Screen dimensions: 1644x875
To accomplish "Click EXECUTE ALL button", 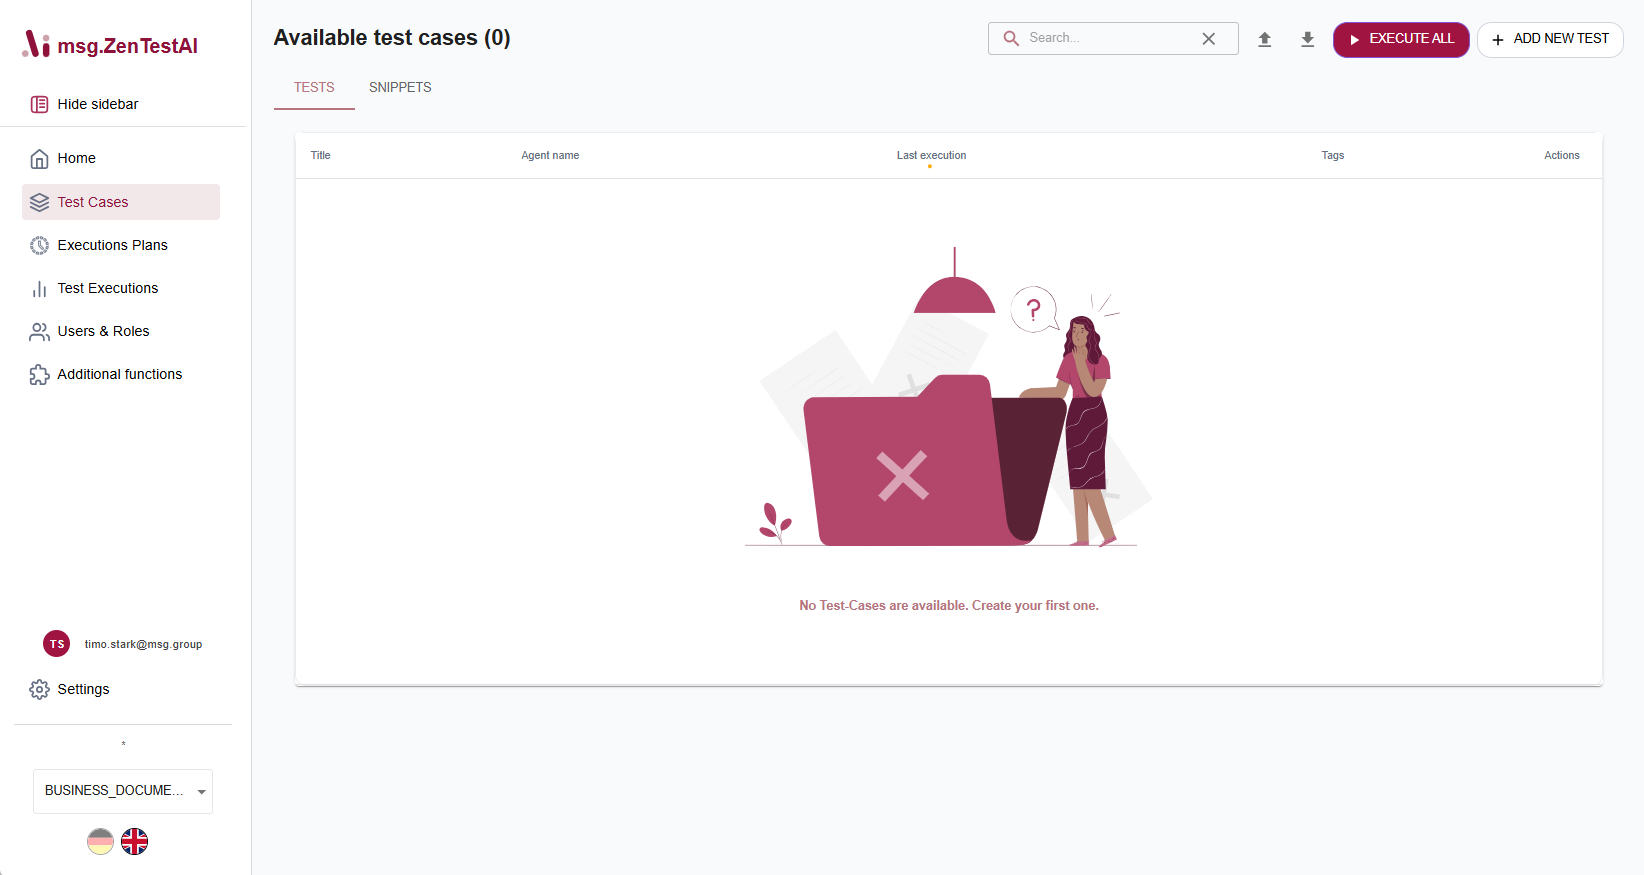I will coord(1401,39).
